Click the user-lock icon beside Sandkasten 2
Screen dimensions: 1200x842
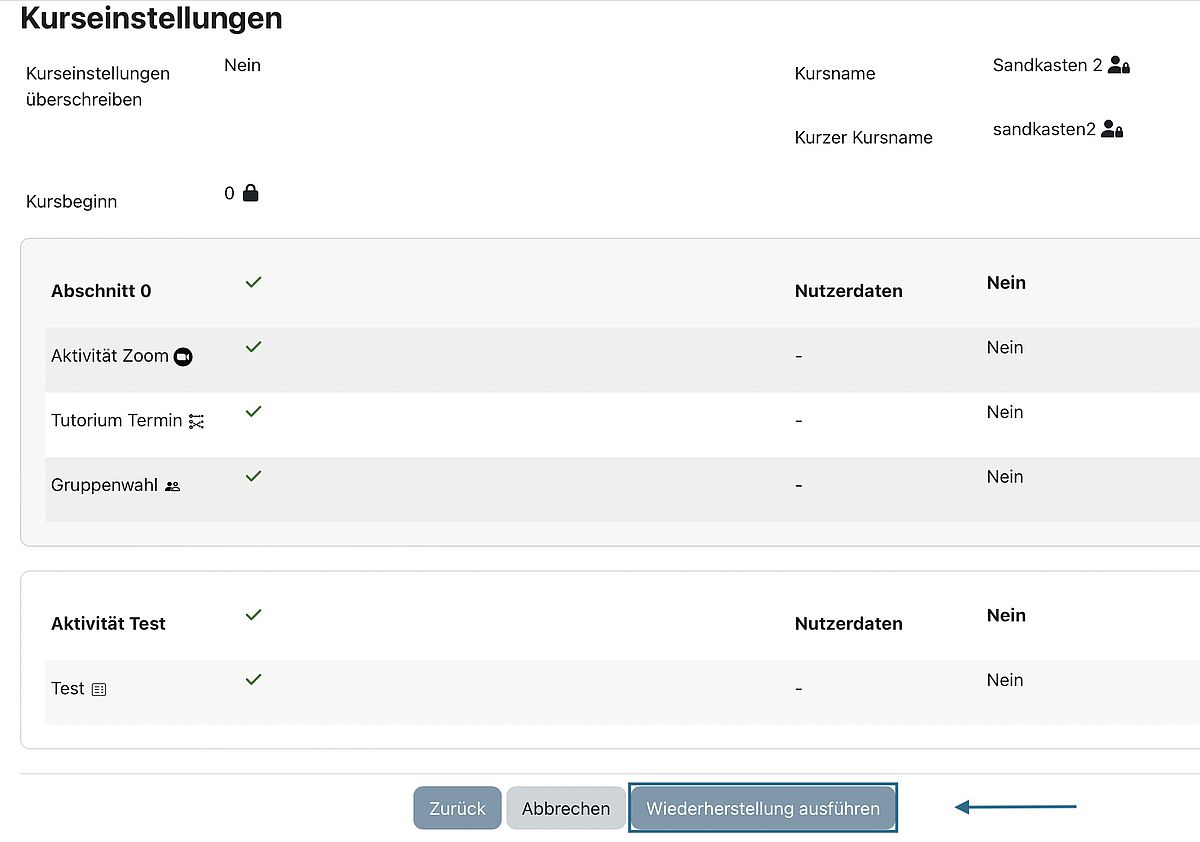coord(1119,66)
